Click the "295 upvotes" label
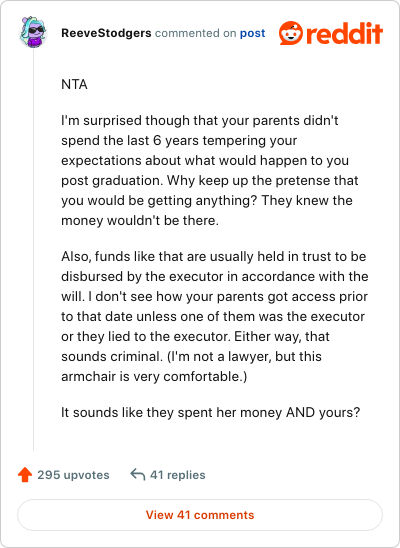 point(73,475)
